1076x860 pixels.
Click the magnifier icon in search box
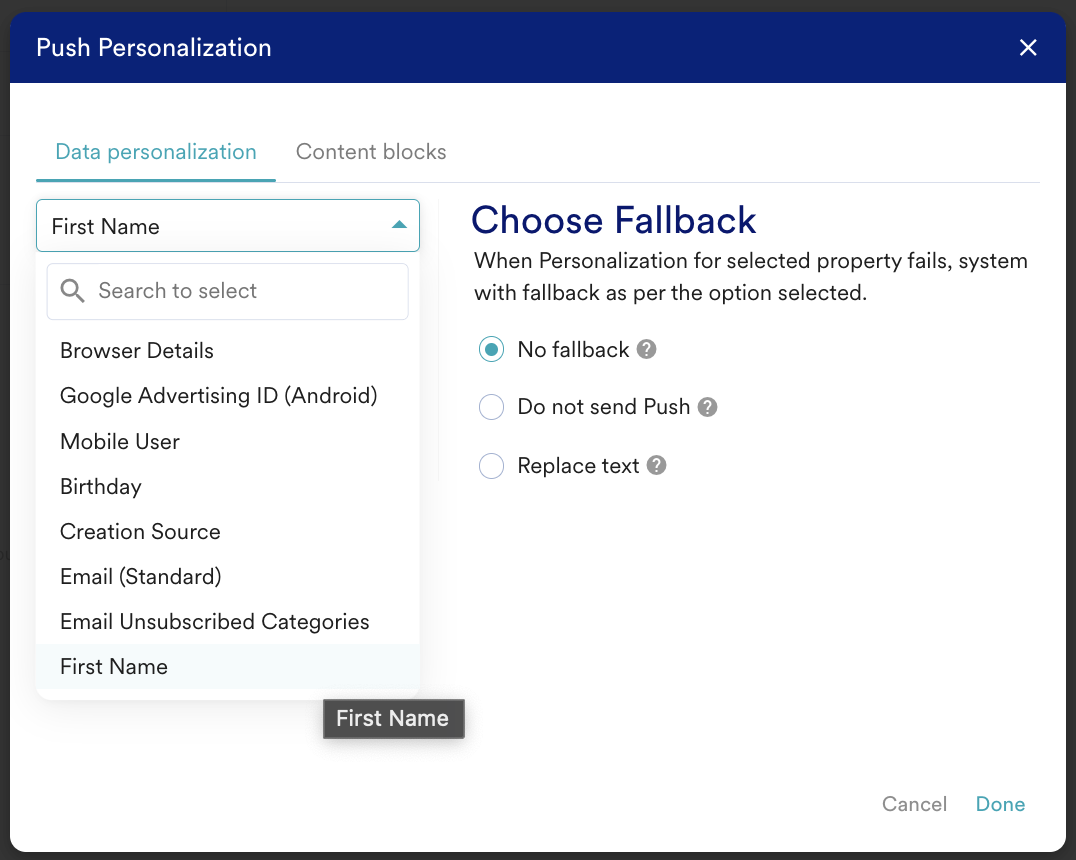[72, 291]
